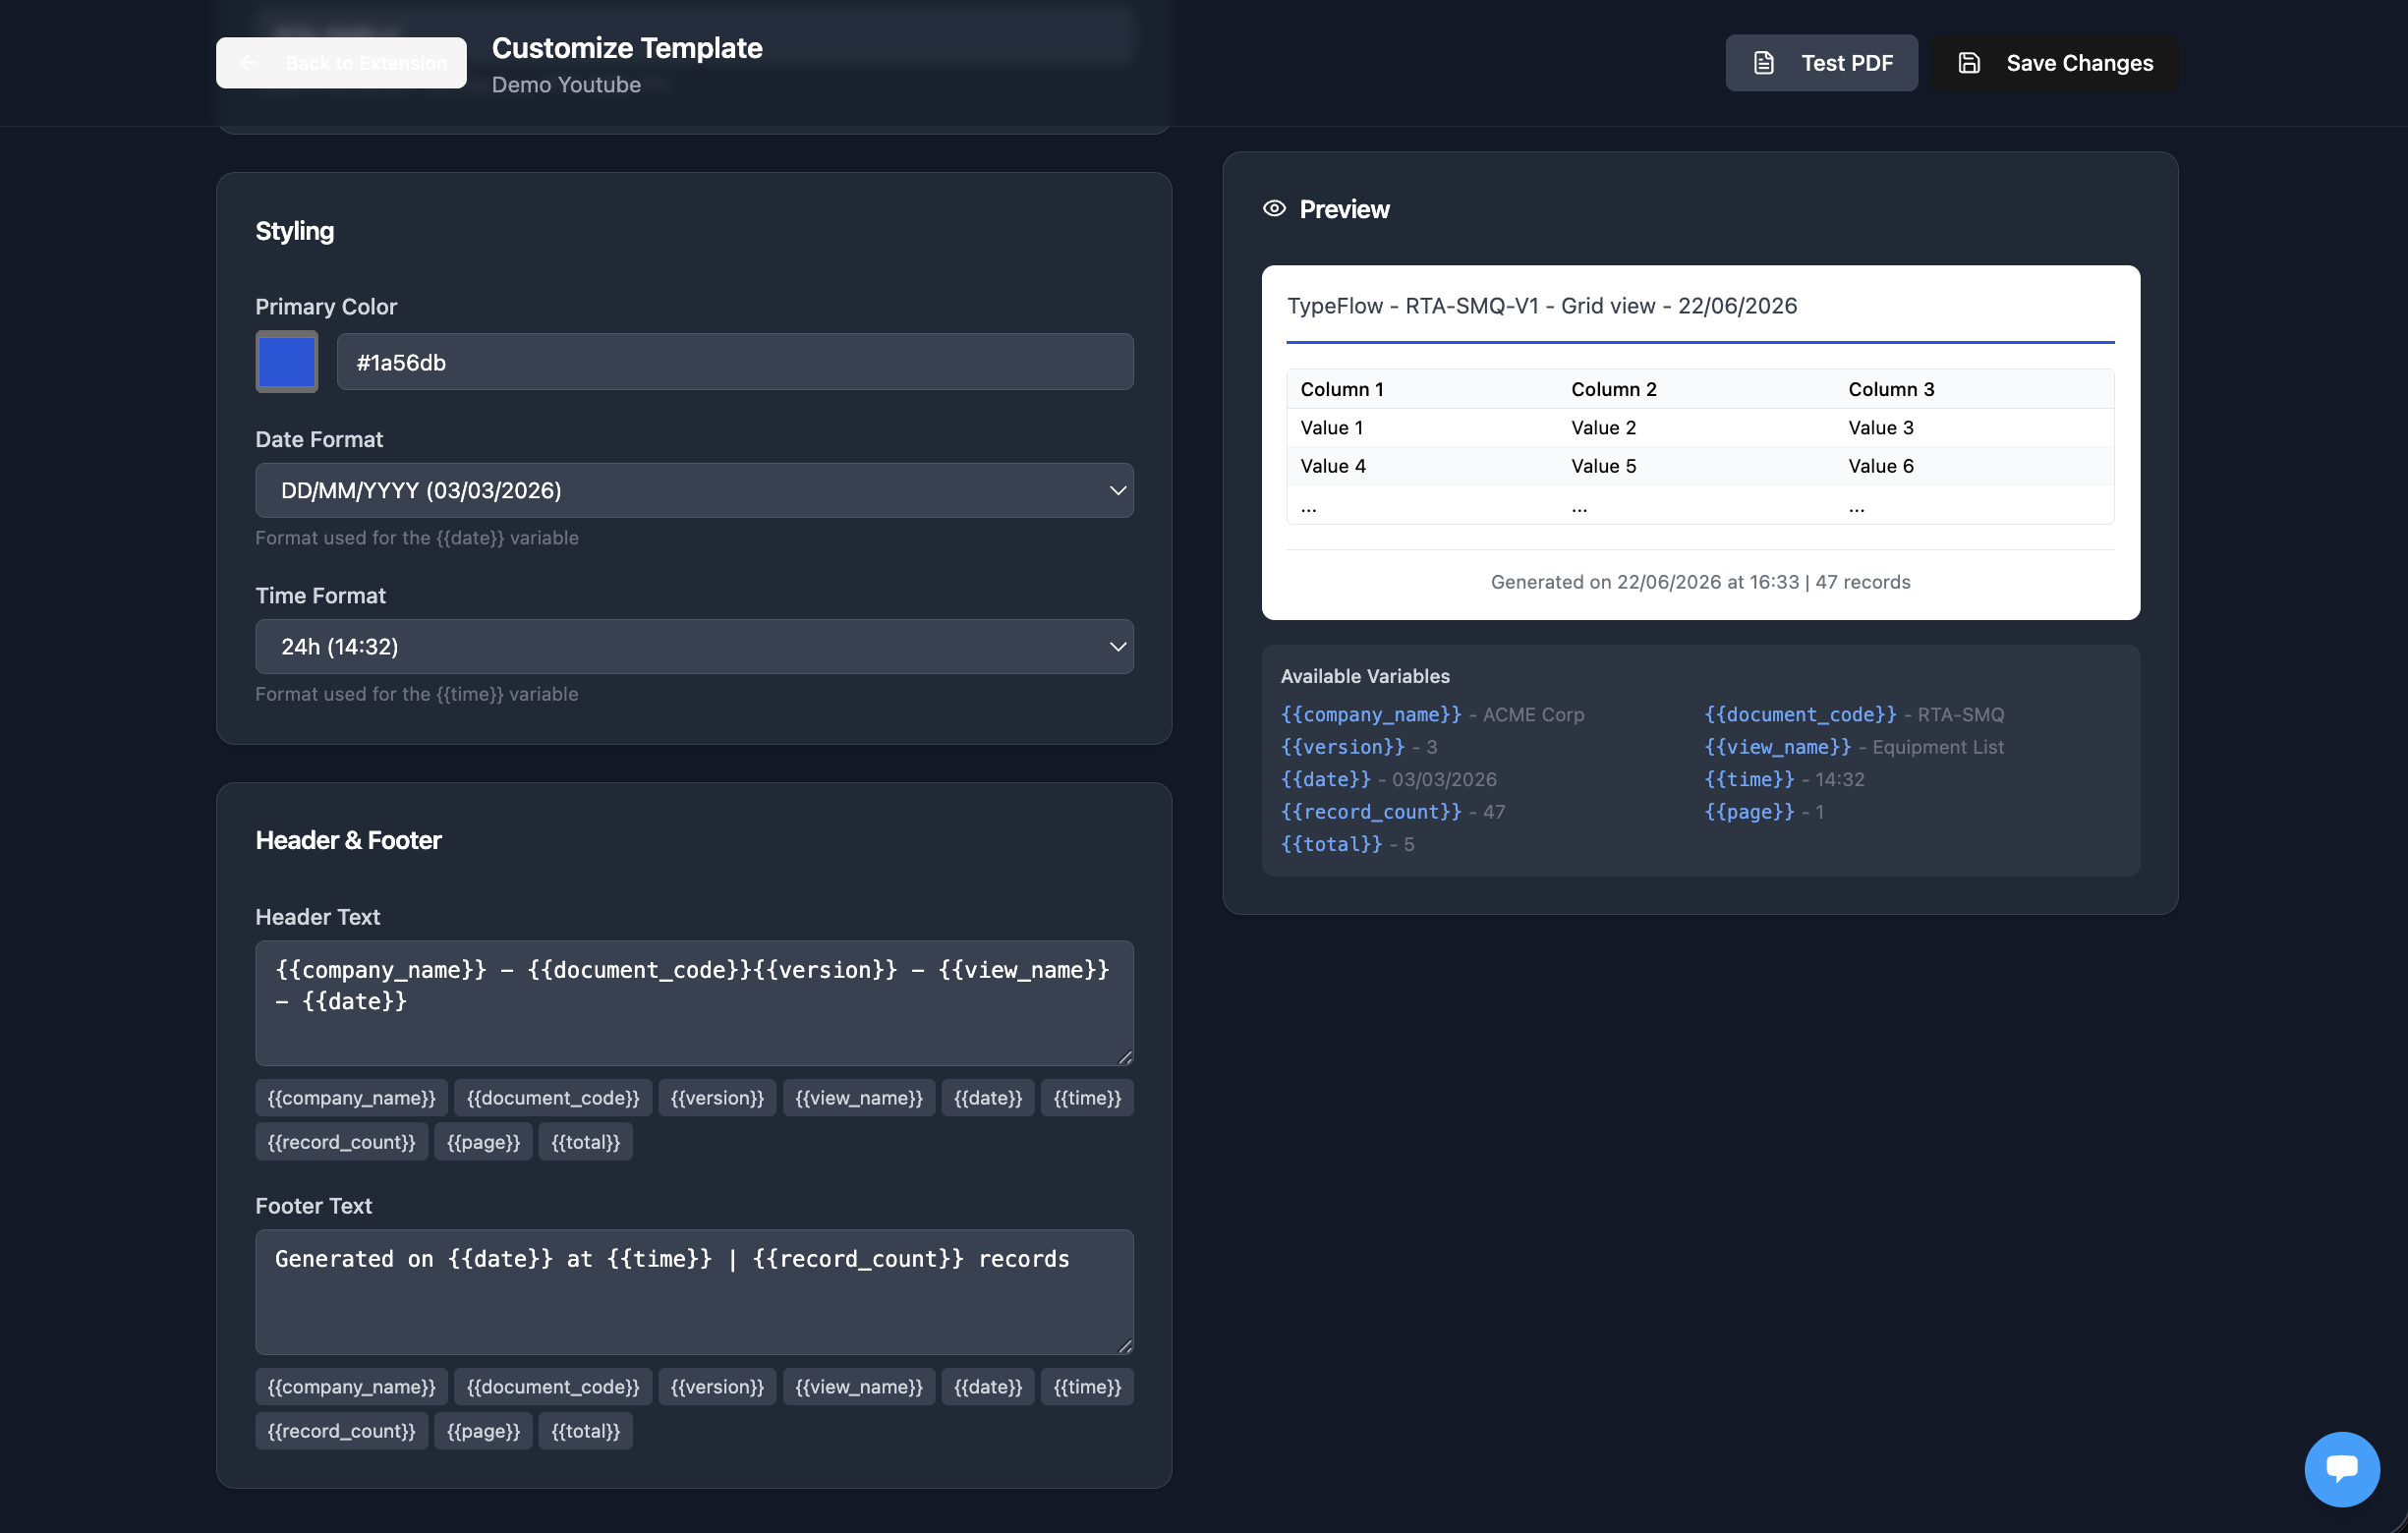
Task: Click the Header Text resize handle
Action: tap(1125, 1057)
